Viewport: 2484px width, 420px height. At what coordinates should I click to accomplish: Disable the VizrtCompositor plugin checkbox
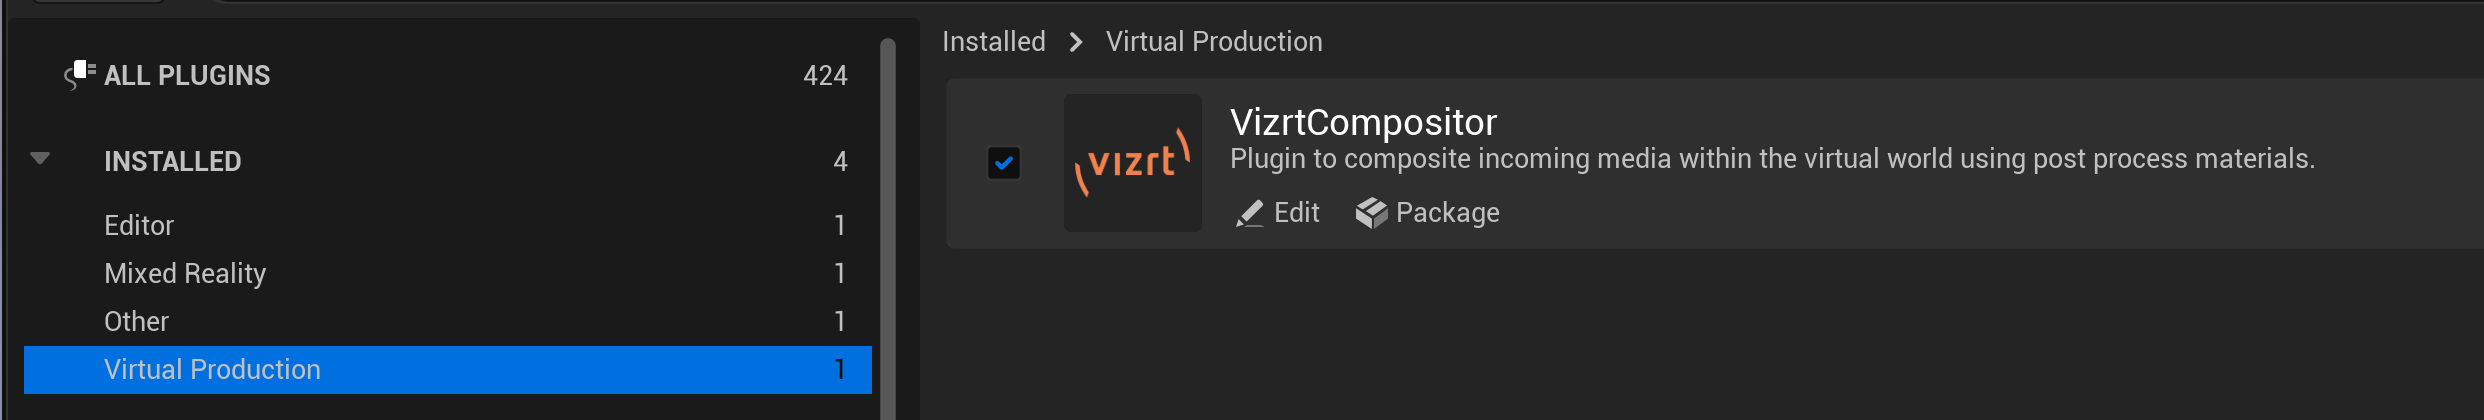[x=1003, y=163]
